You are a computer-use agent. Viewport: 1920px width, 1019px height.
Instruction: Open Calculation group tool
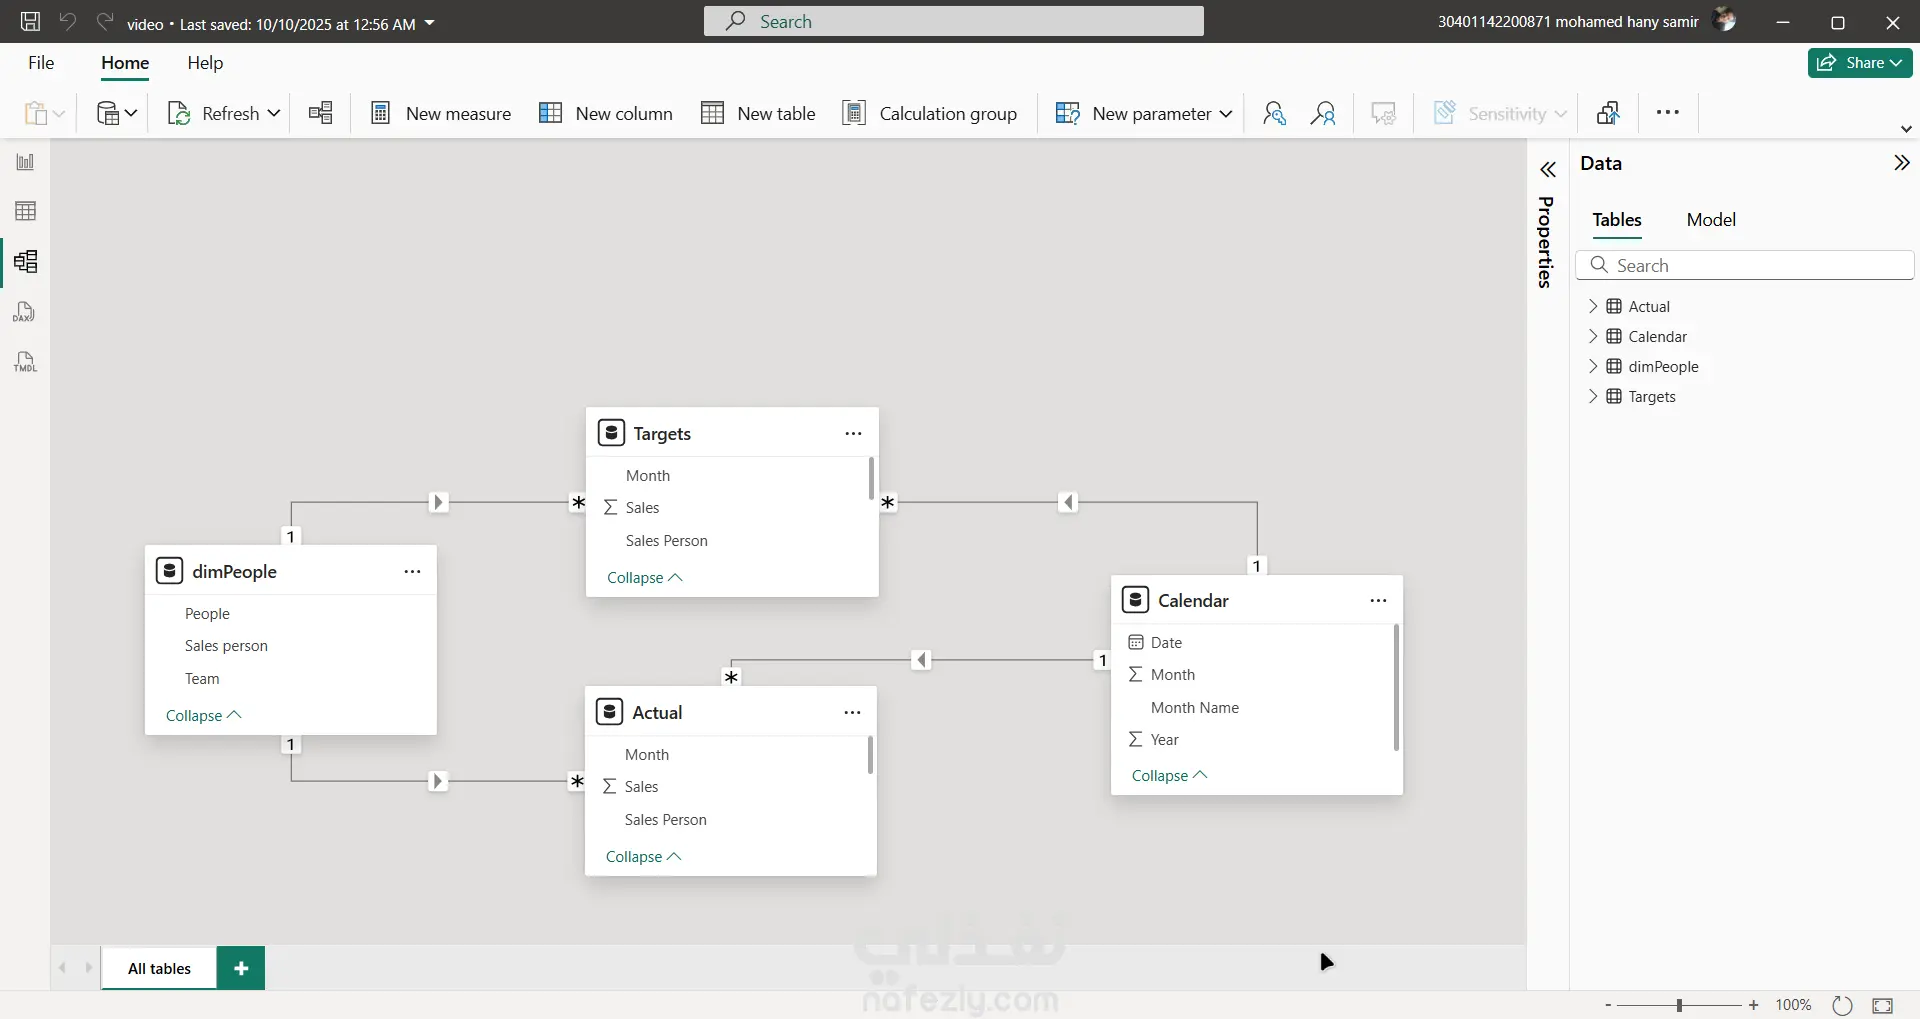click(929, 113)
